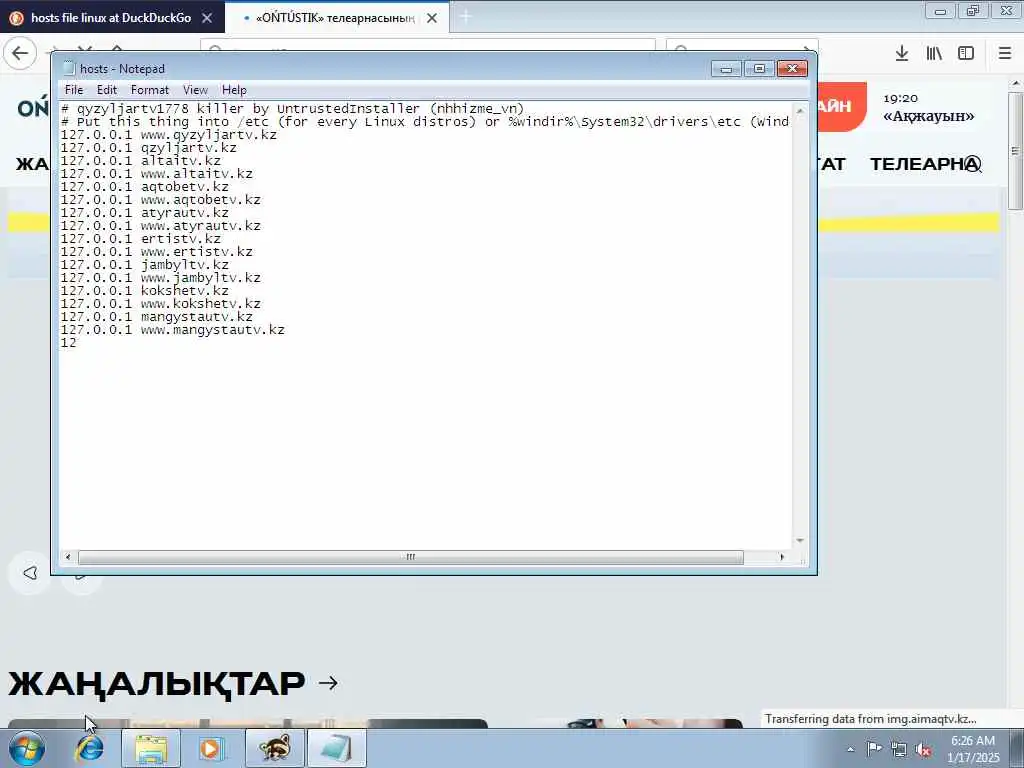Maximize the Notepad window
Image resolution: width=1024 pixels, height=768 pixels.
click(x=759, y=69)
